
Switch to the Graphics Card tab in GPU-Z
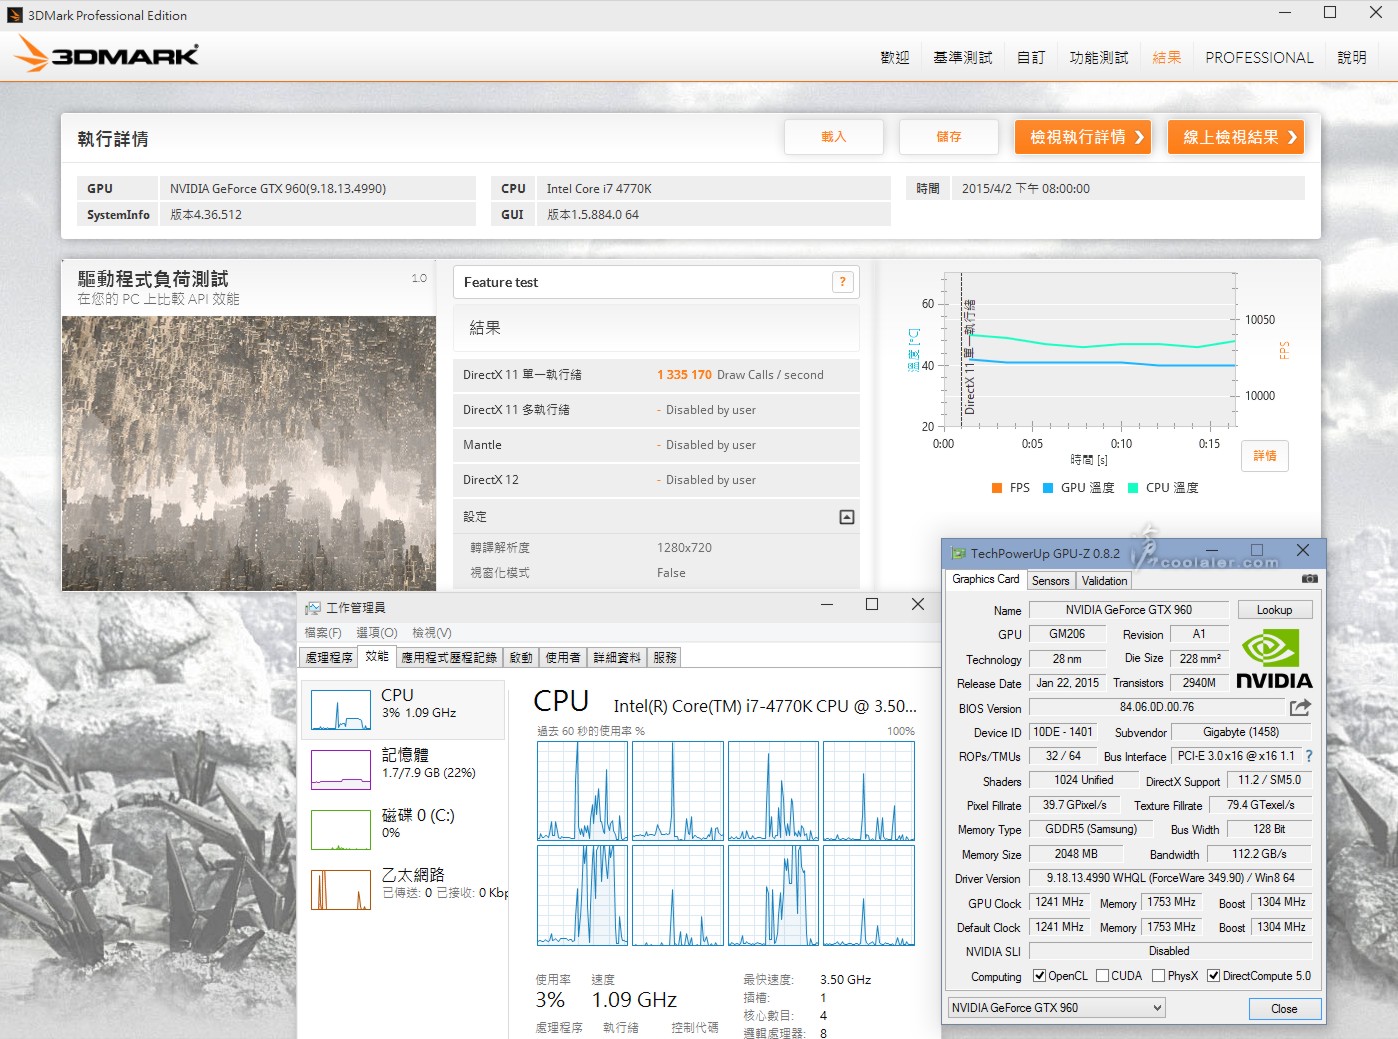(x=986, y=579)
